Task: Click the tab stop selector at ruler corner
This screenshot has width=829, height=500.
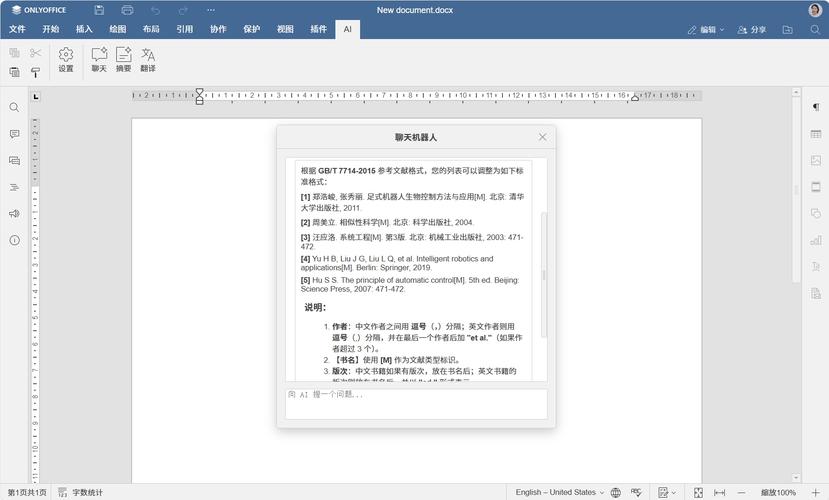Action: click(35, 97)
